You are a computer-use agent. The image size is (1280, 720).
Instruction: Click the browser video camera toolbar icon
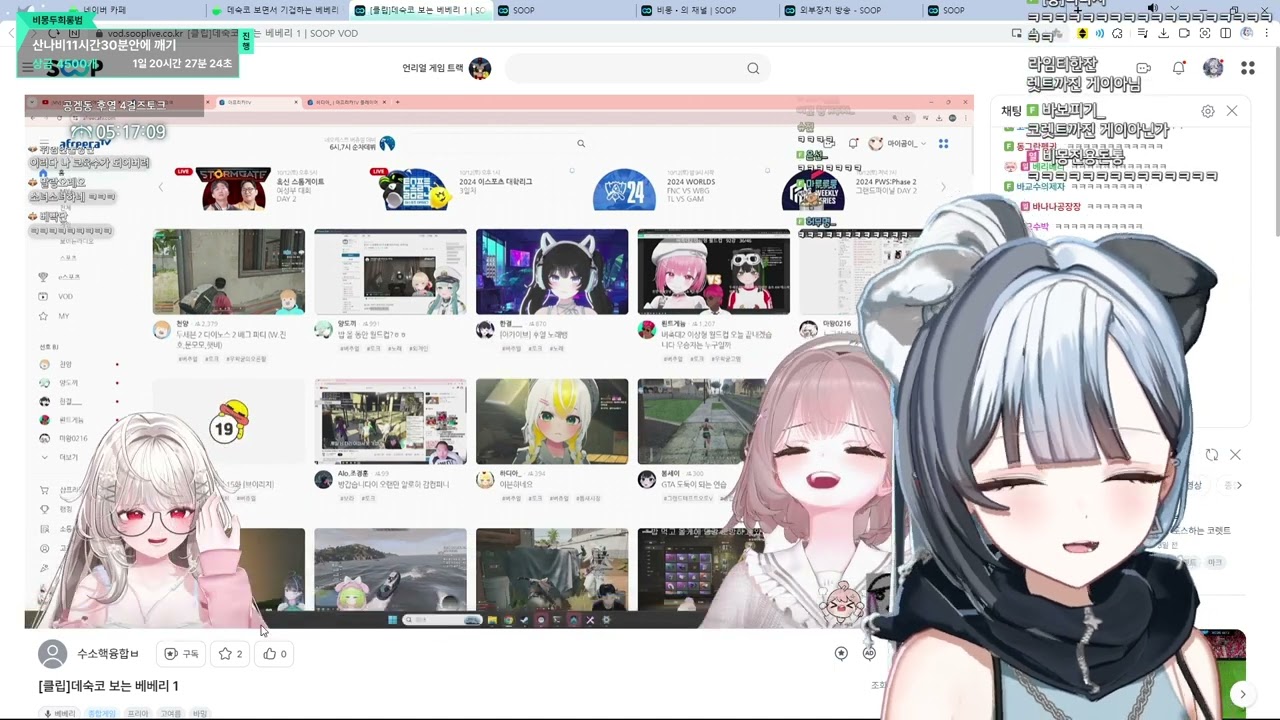(x=1184, y=33)
